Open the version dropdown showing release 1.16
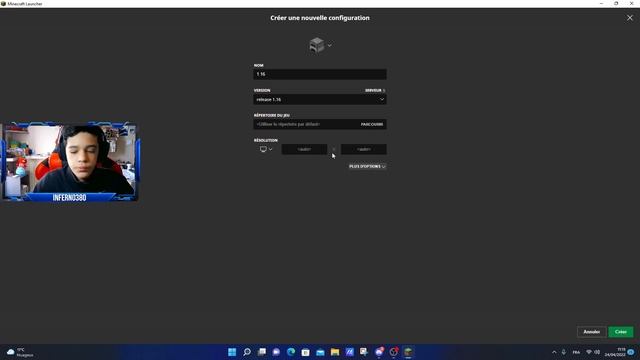The height and width of the screenshot is (360, 640). click(320, 100)
